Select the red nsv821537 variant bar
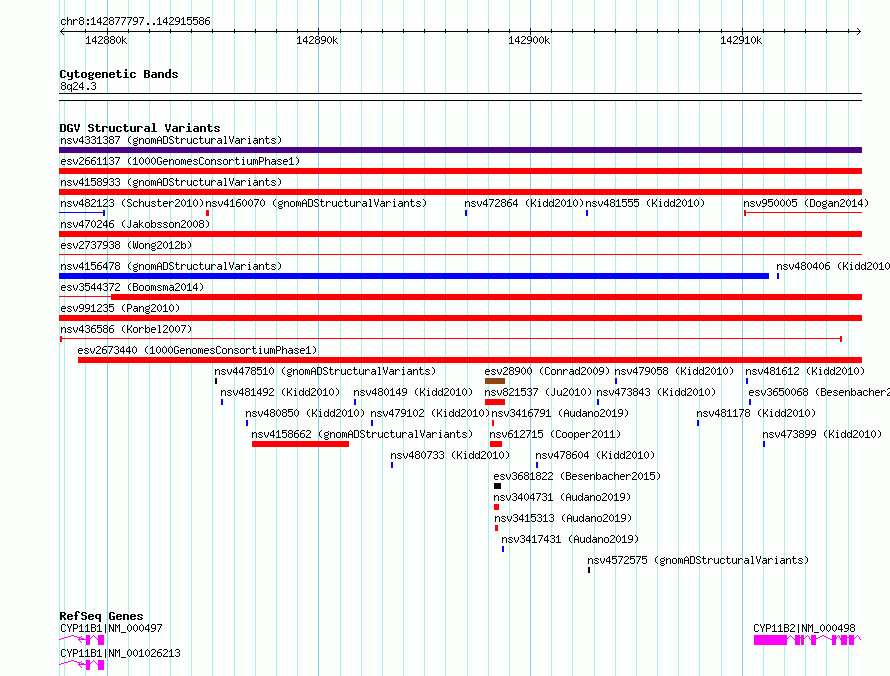Viewport: 890px width, 676px height. point(495,402)
